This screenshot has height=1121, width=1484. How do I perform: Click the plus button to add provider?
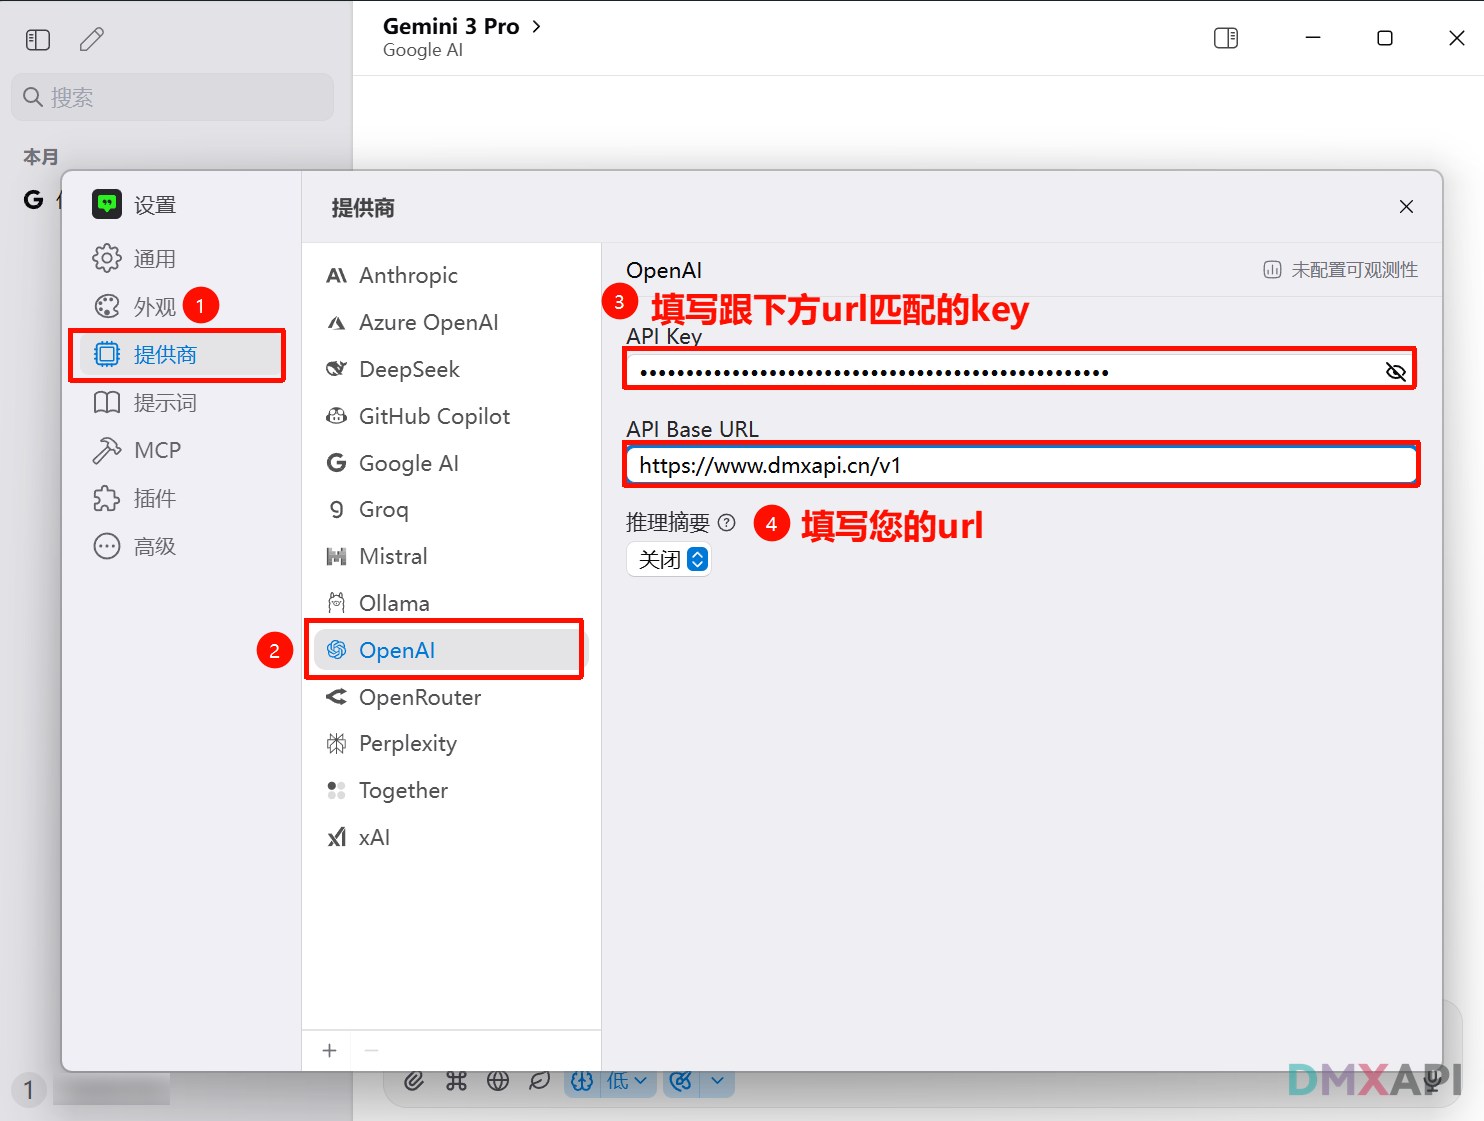[x=330, y=1051]
